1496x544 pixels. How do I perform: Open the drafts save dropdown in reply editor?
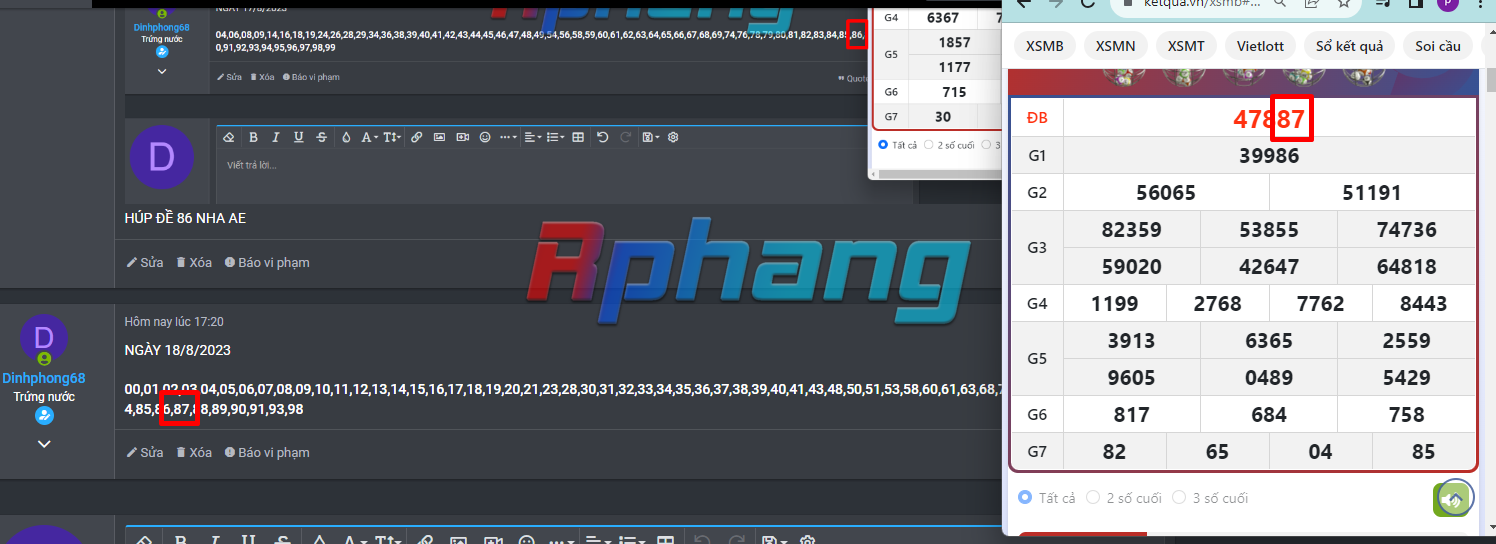point(651,137)
